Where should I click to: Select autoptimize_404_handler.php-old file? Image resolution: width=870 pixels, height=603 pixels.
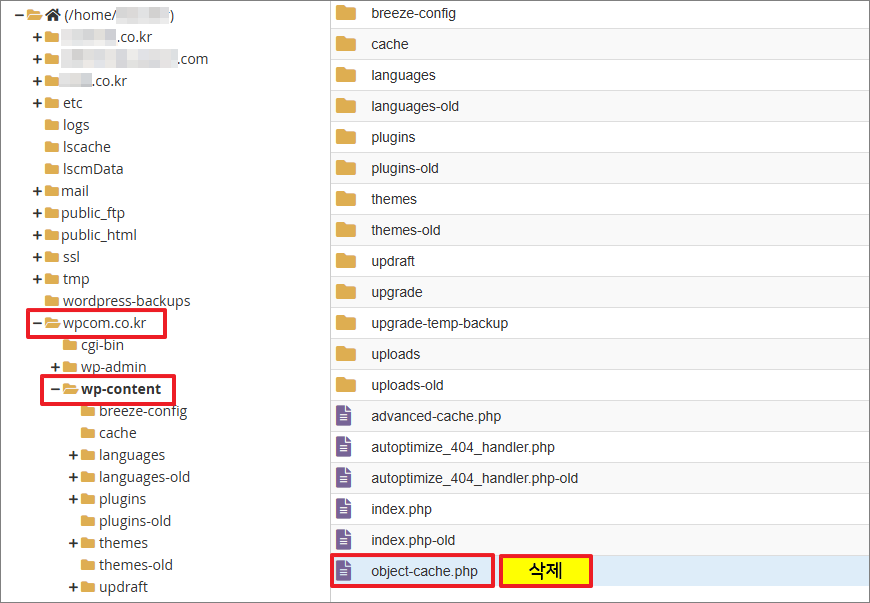[x=474, y=478]
